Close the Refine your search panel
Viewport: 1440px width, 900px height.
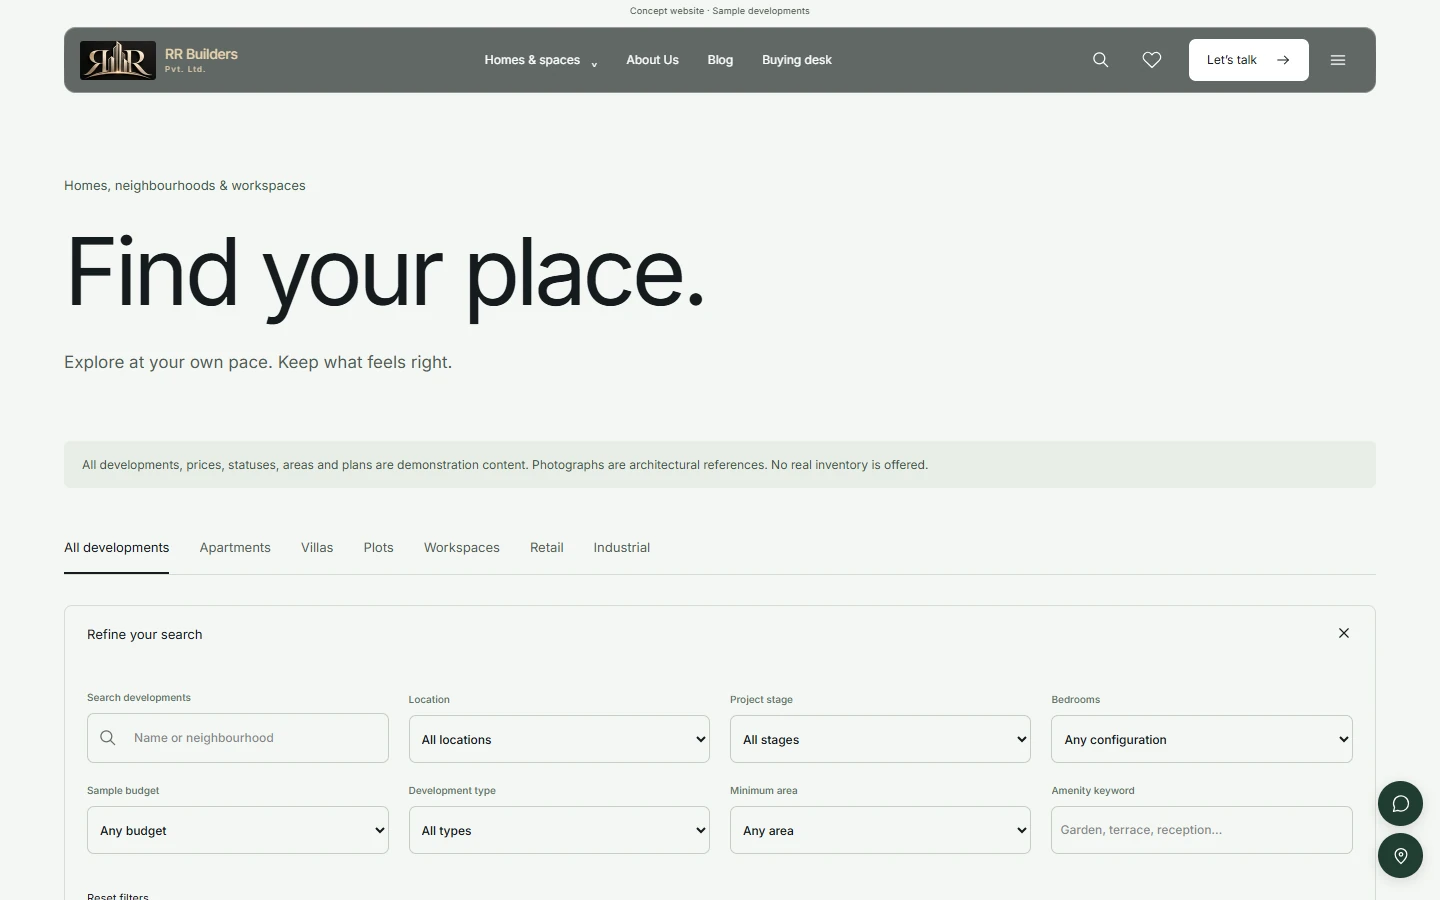(1344, 633)
